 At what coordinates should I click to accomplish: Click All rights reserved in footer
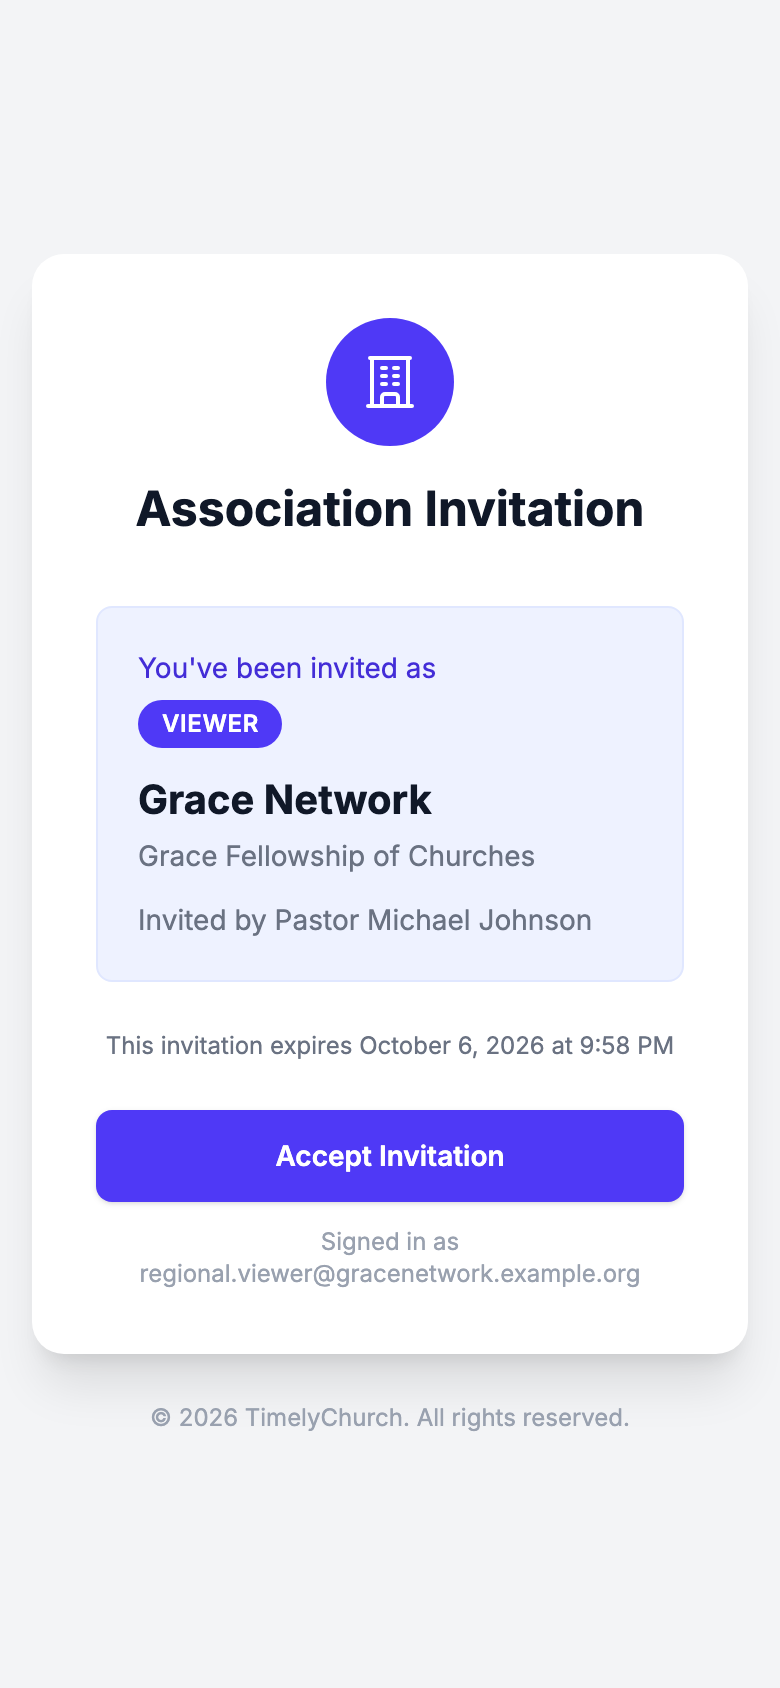523,1418
